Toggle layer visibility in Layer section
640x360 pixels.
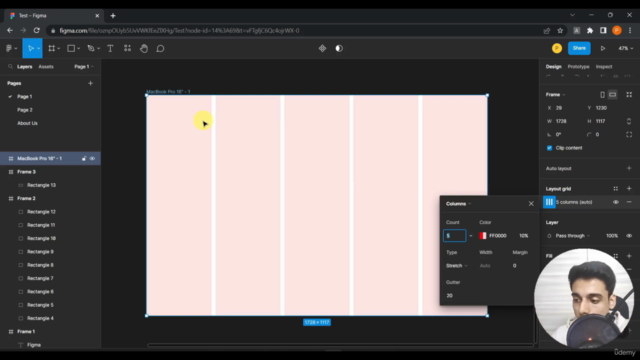tap(629, 236)
